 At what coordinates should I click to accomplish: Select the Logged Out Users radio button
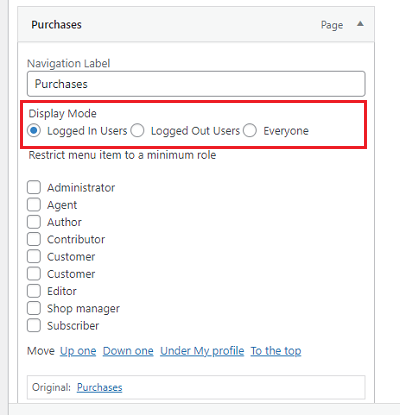tap(137, 130)
